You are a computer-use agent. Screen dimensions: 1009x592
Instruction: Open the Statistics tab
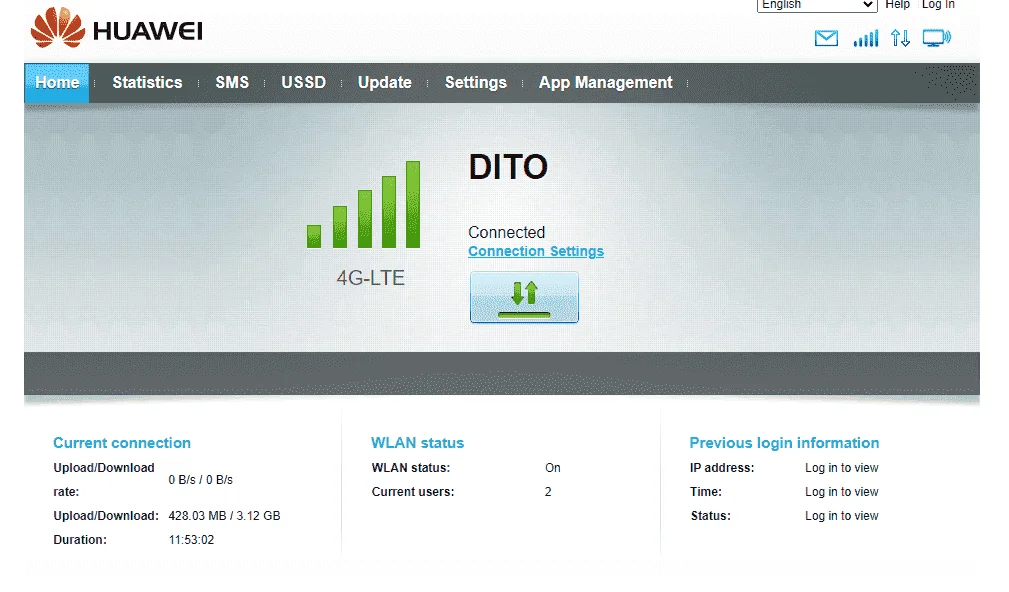(x=147, y=83)
